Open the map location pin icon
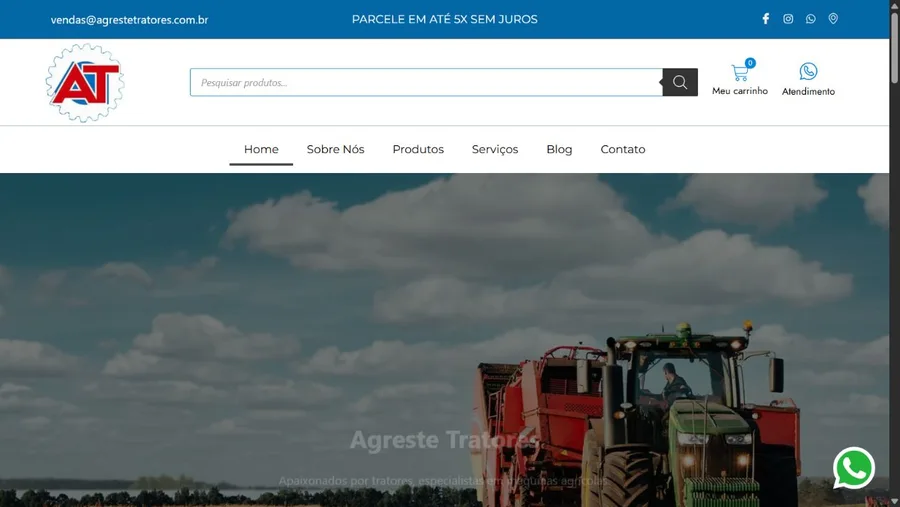The width and height of the screenshot is (900, 507). [x=833, y=19]
